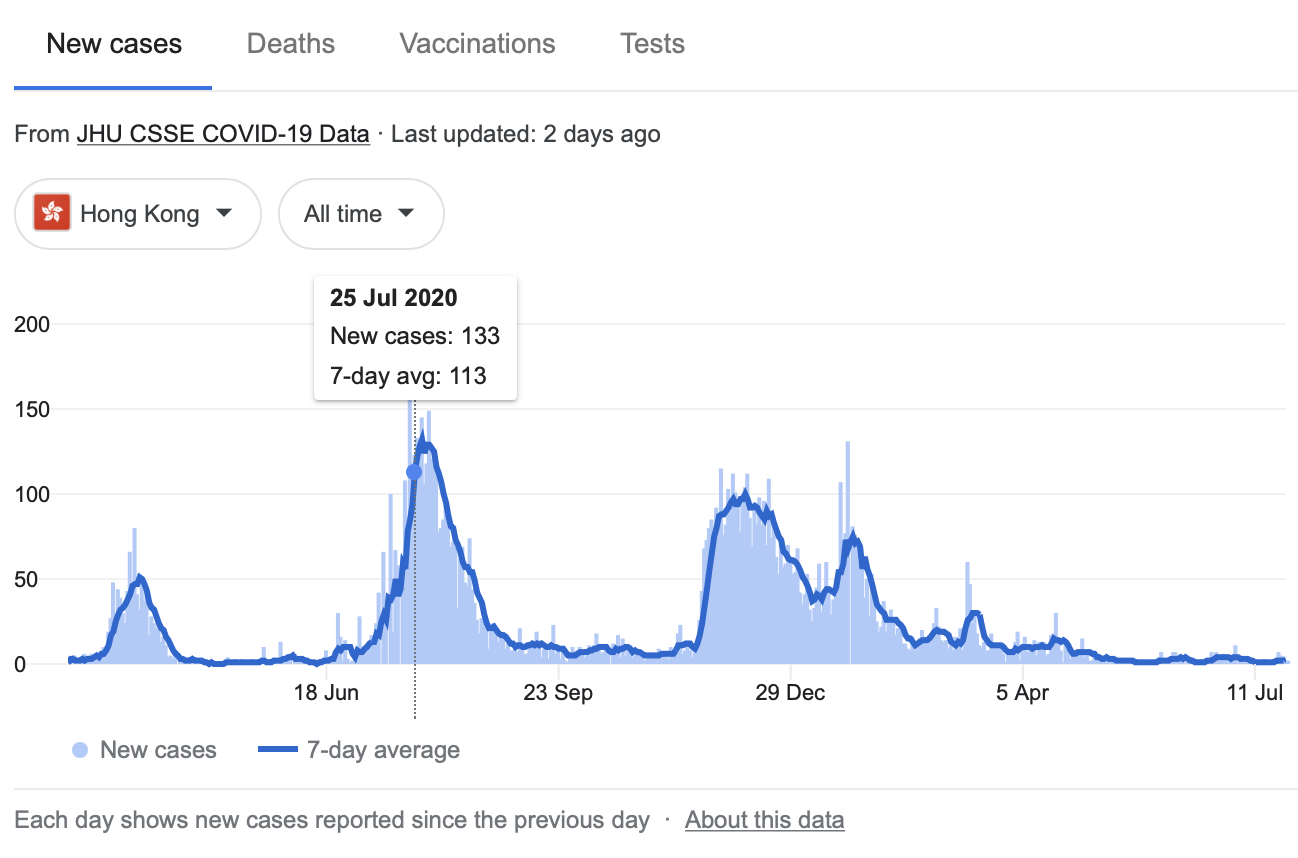Switch to the New cases tab
The image size is (1298, 858).
(114, 44)
